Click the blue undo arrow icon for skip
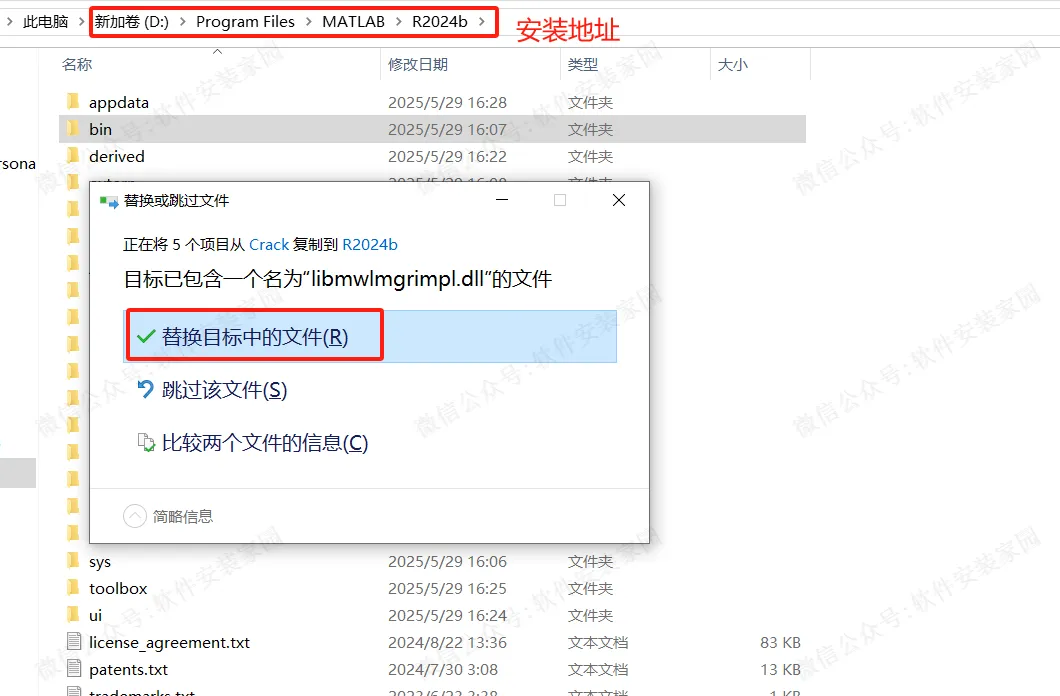This screenshot has height=696, width=1060. point(145,389)
